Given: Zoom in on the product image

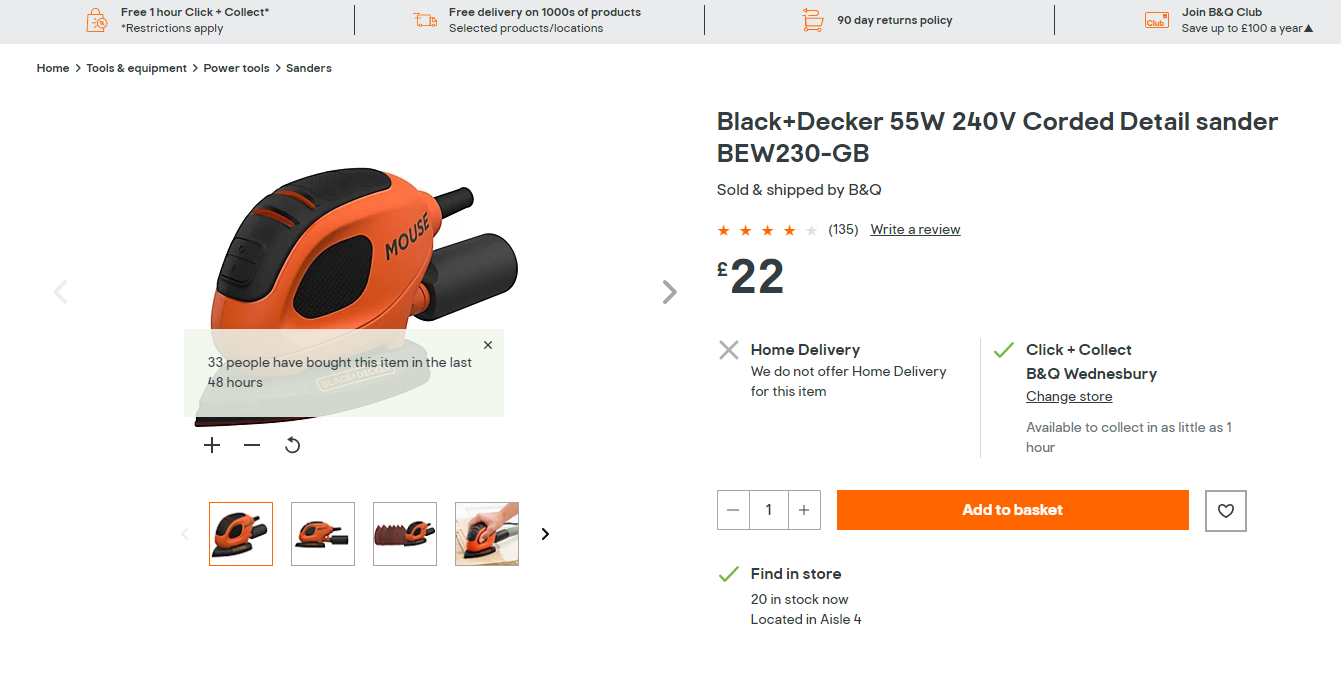Looking at the screenshot, I should [x=212, y=445].
